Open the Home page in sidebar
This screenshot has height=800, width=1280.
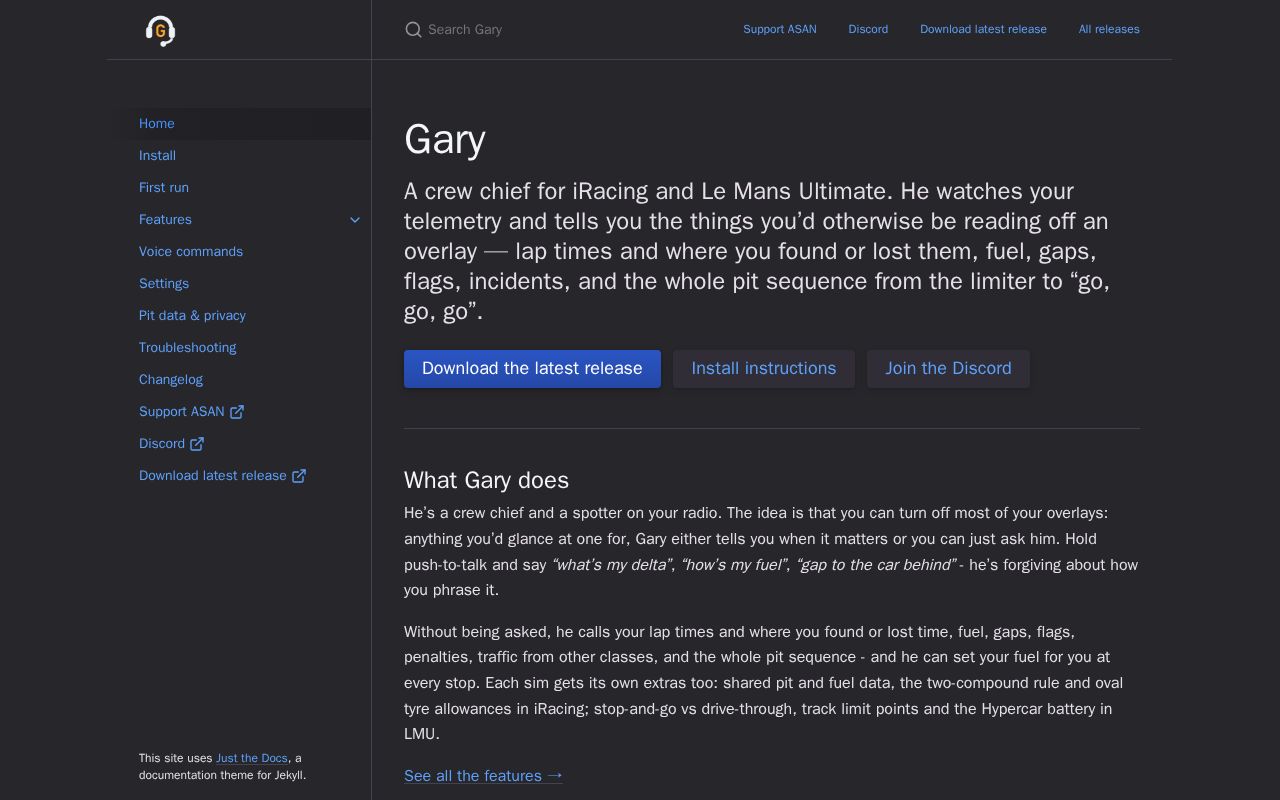(239, 124)
